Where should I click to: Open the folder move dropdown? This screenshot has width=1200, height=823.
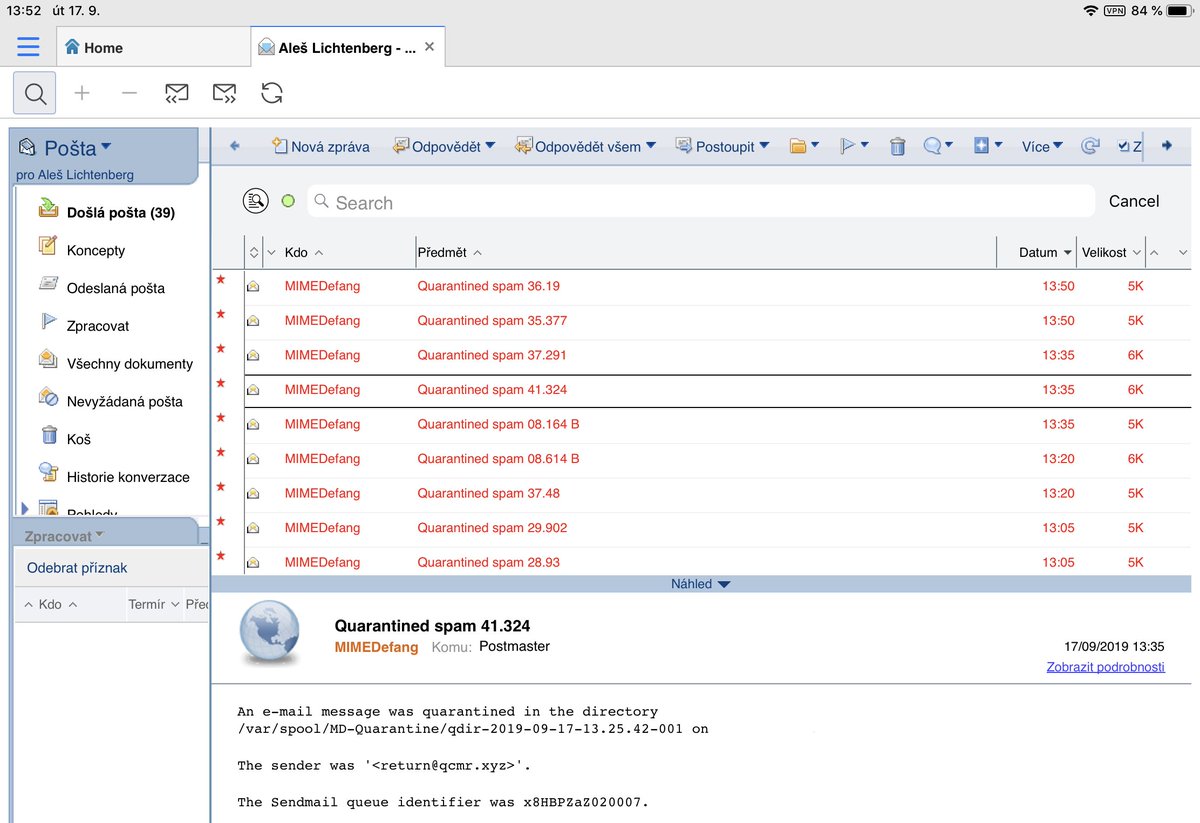pos(804,146)
